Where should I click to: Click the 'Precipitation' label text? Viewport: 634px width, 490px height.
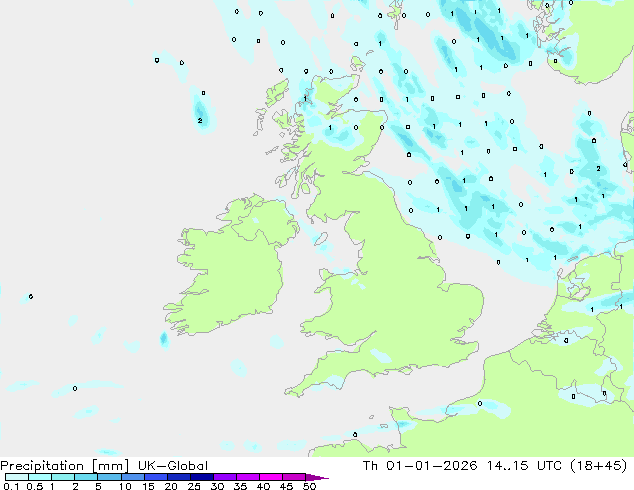pos(42,466)
